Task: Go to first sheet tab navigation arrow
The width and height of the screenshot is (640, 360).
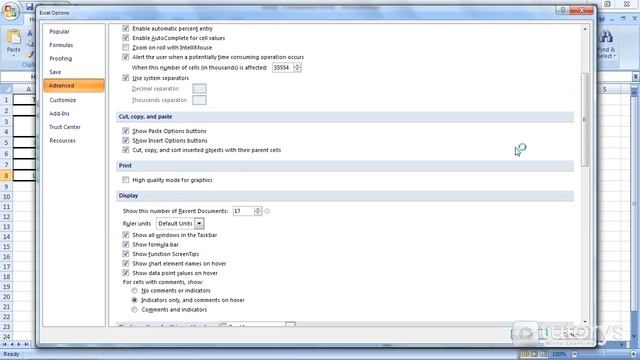Action: (4, 344)
